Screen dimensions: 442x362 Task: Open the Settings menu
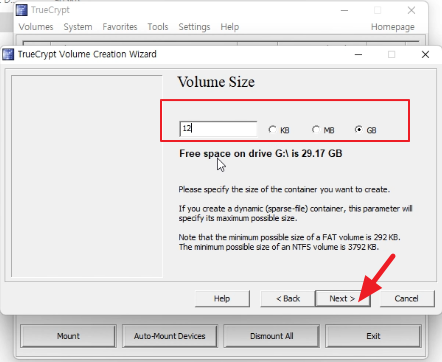click(x=194, y=27)
